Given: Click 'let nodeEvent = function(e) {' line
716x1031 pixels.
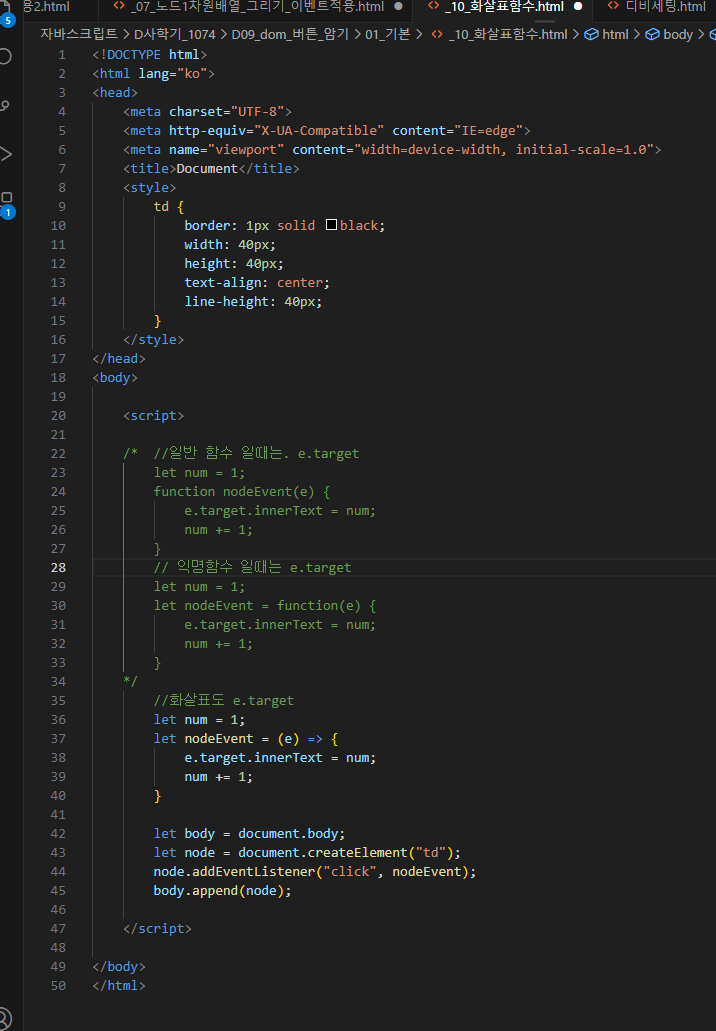Looking at the screenshot, I should 265,606.
